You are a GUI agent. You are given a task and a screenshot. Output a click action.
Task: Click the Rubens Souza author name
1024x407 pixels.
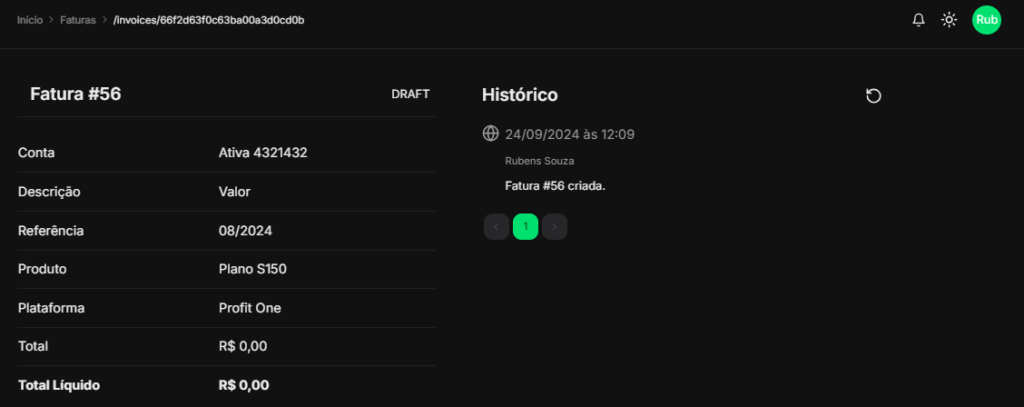click(x=540, y=161)
